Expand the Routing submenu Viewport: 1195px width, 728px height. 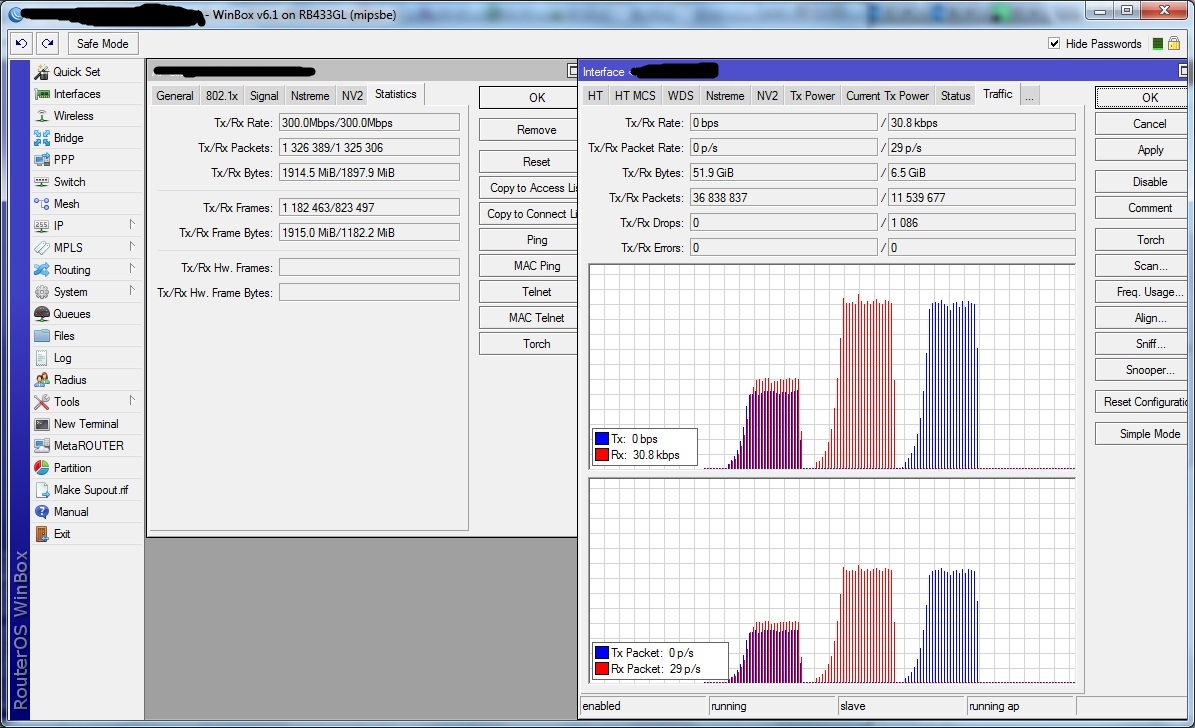(x=131, y=269)
